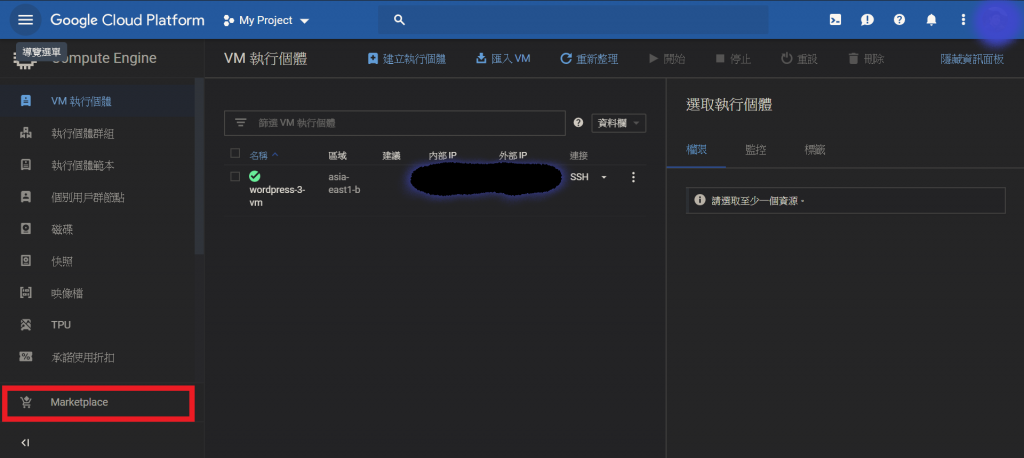This screenshot has width=1024, height=458.
Task: Switch to the 權限 tab
Action: 696,150
